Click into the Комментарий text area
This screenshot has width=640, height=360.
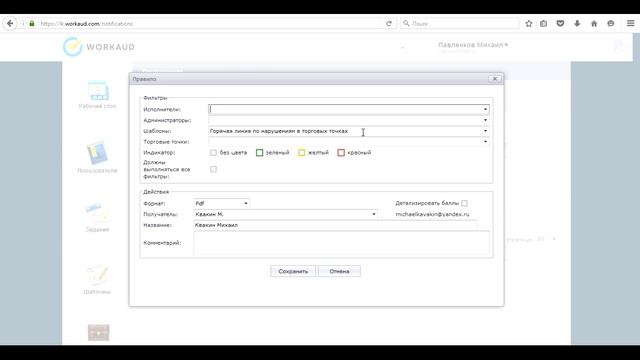(341, 243)
